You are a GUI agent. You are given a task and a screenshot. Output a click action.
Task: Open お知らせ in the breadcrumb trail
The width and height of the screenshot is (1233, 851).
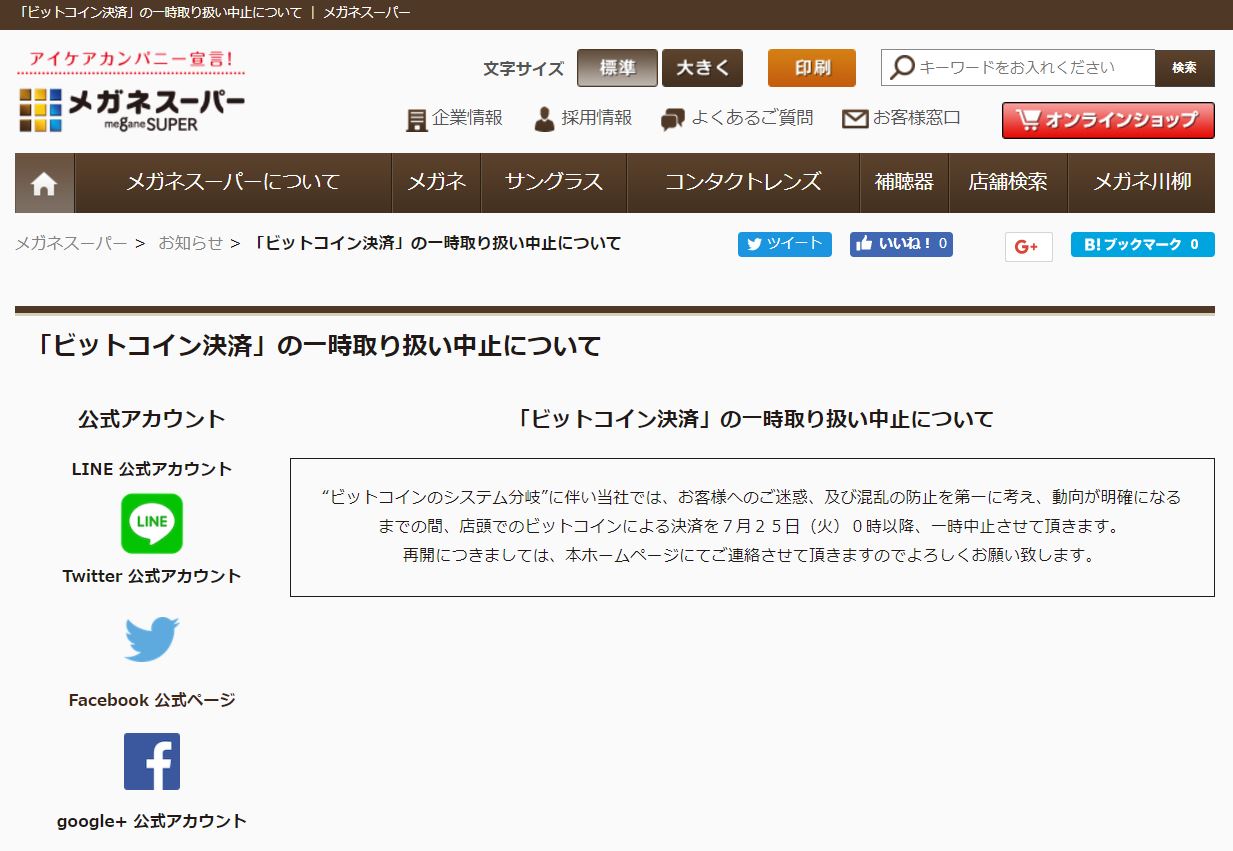[x=190, y=243]
